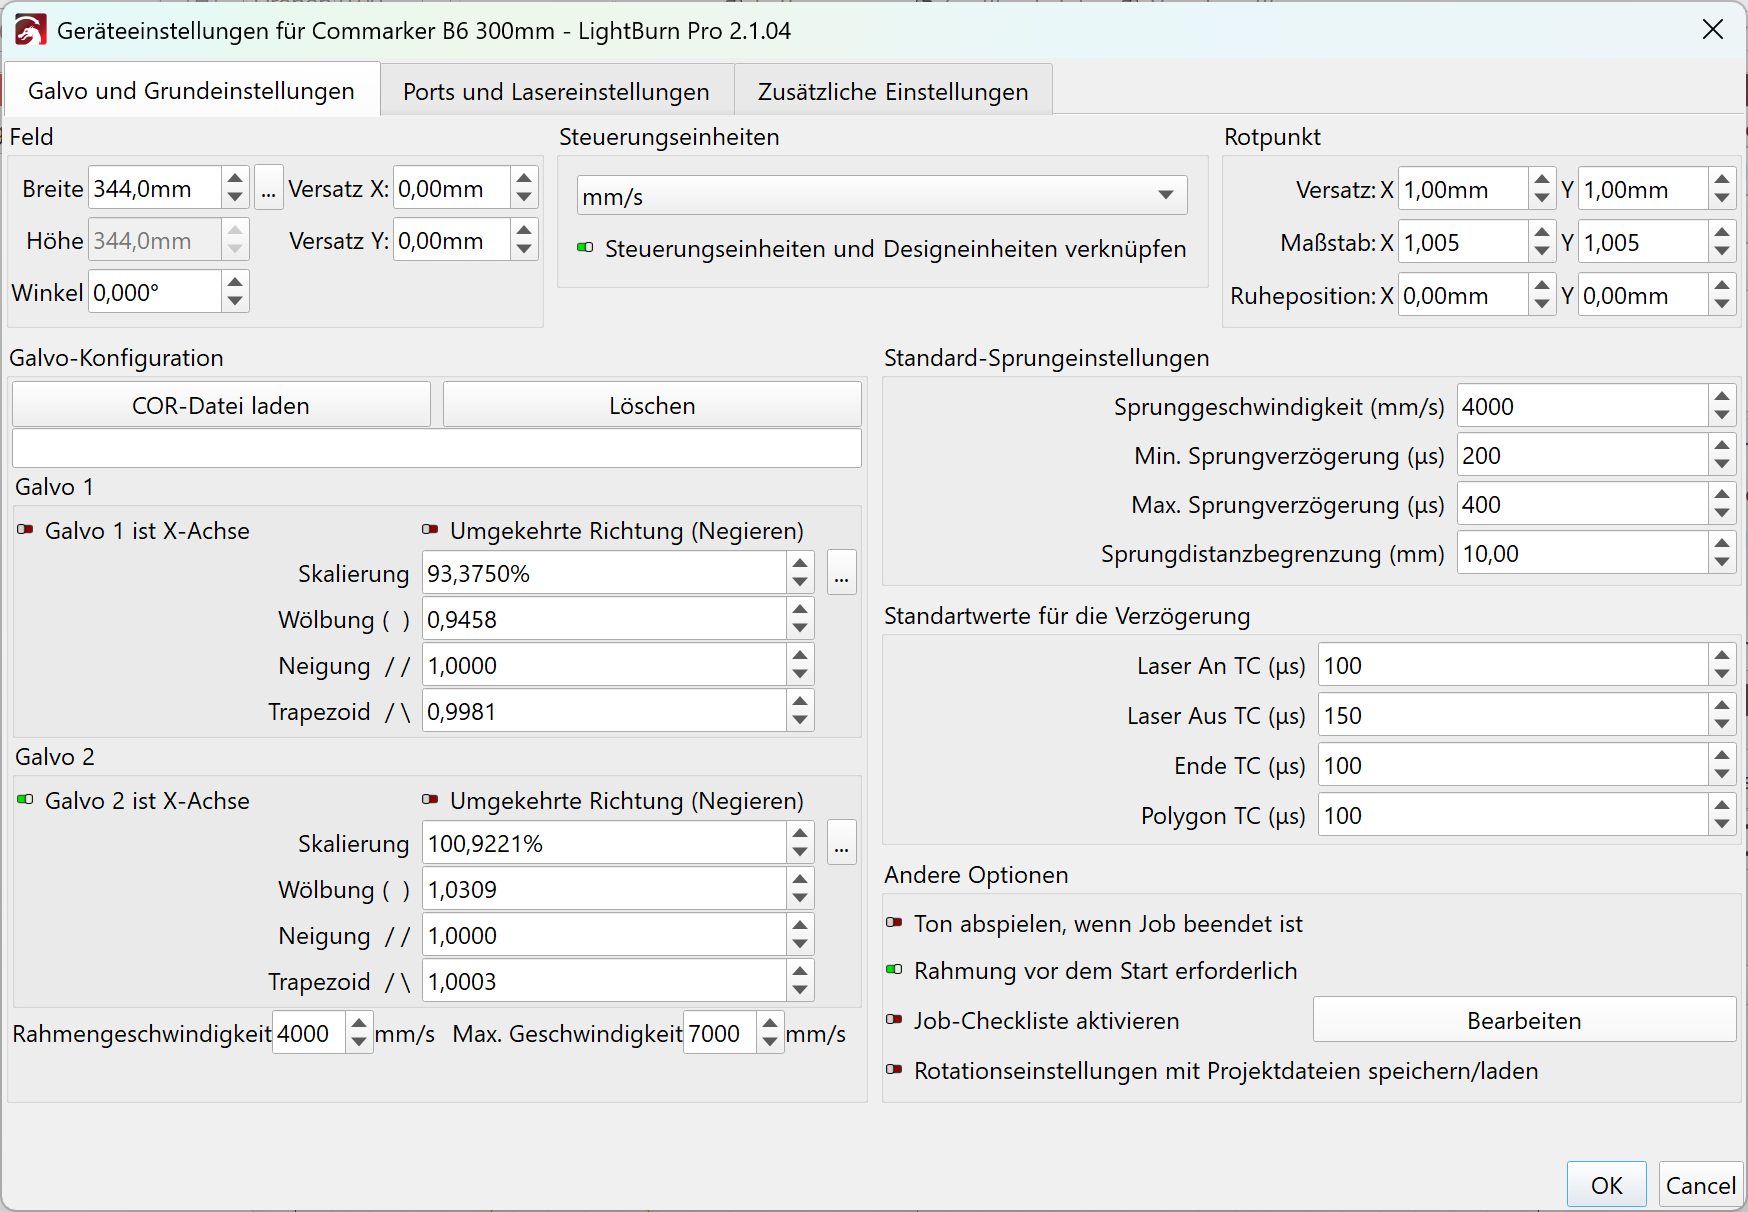The width and height of the screenshot is (1748, 1212).
Task: Click Bearbeiten next to Job-Checkliste
Action: point(1524,1020)
